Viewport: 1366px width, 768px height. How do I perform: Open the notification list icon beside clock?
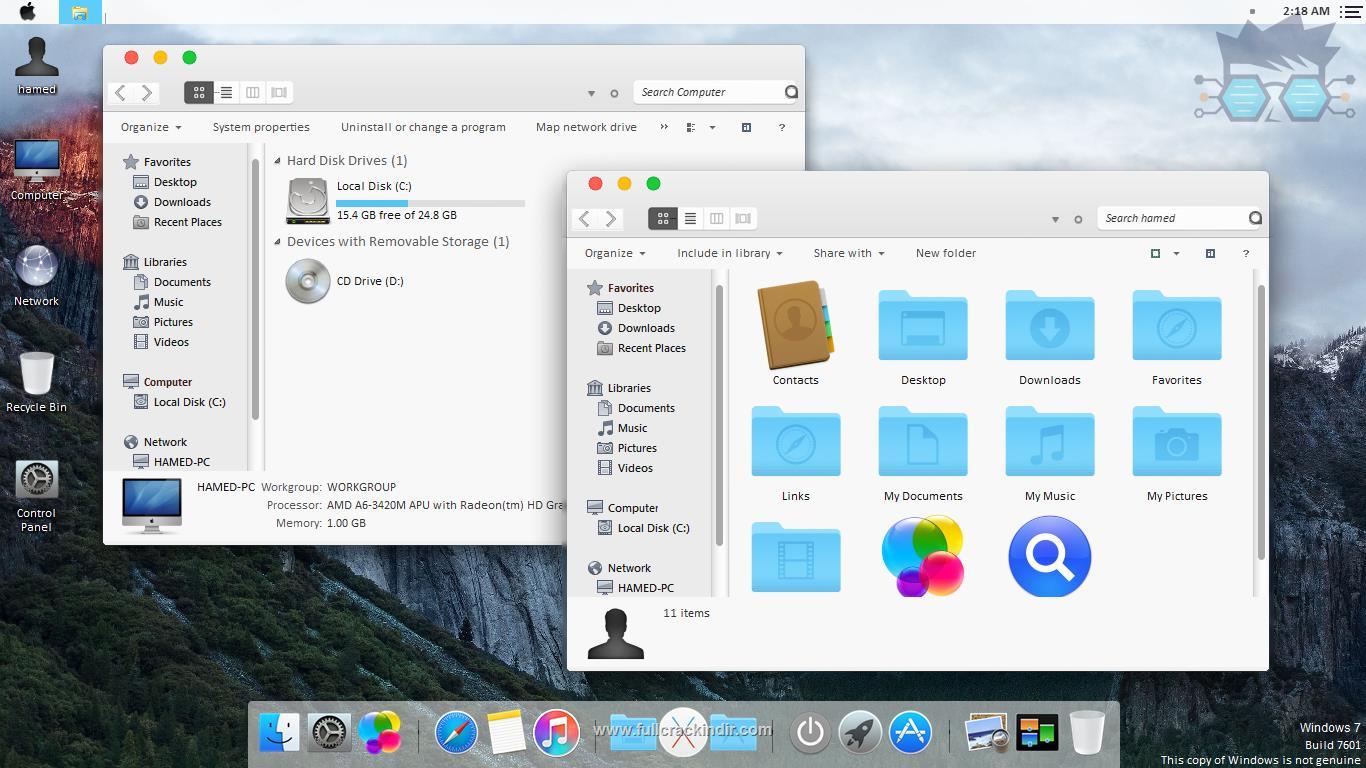[1350, 11]
